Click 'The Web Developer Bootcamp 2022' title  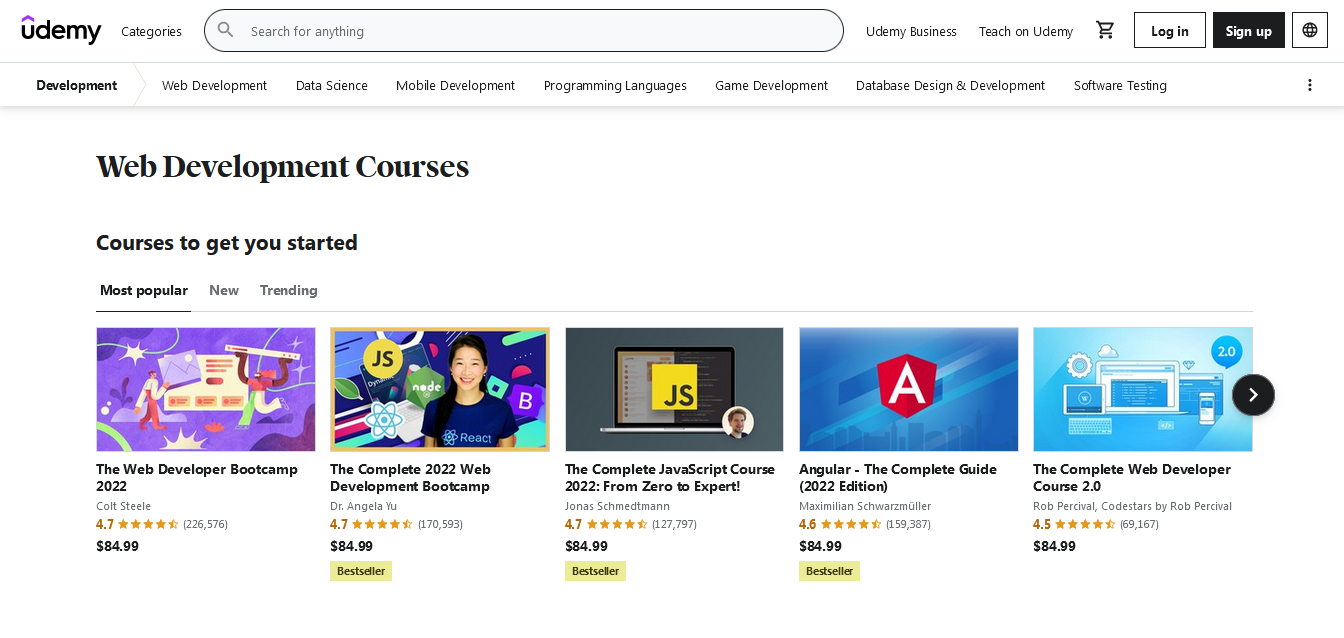[197, 477]
